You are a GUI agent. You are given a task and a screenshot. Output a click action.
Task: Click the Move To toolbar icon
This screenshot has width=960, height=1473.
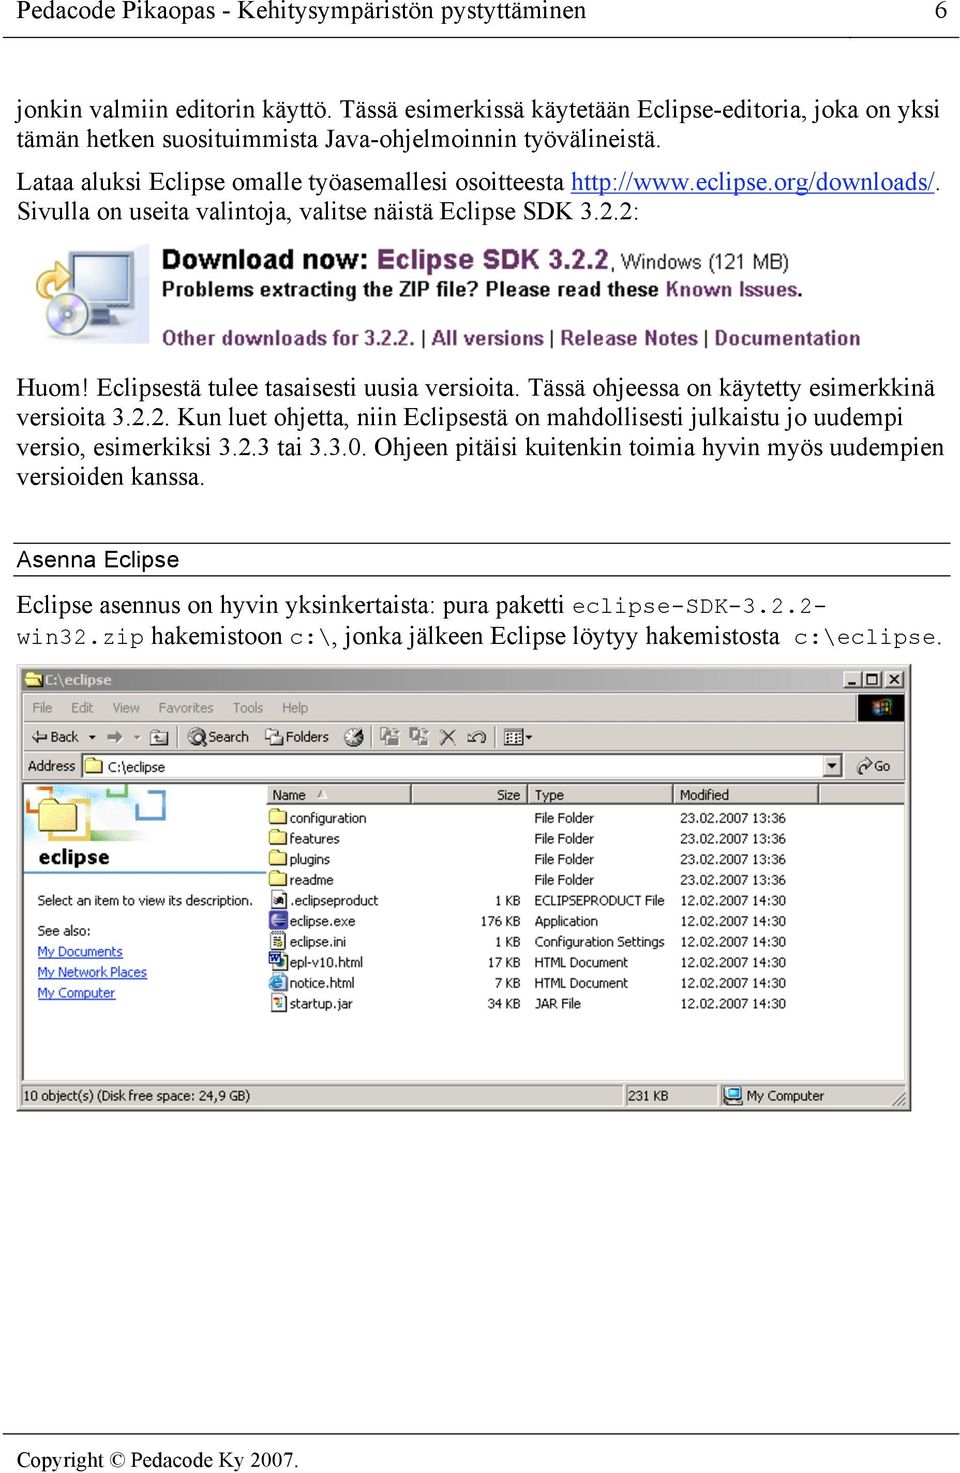point(390,737)
